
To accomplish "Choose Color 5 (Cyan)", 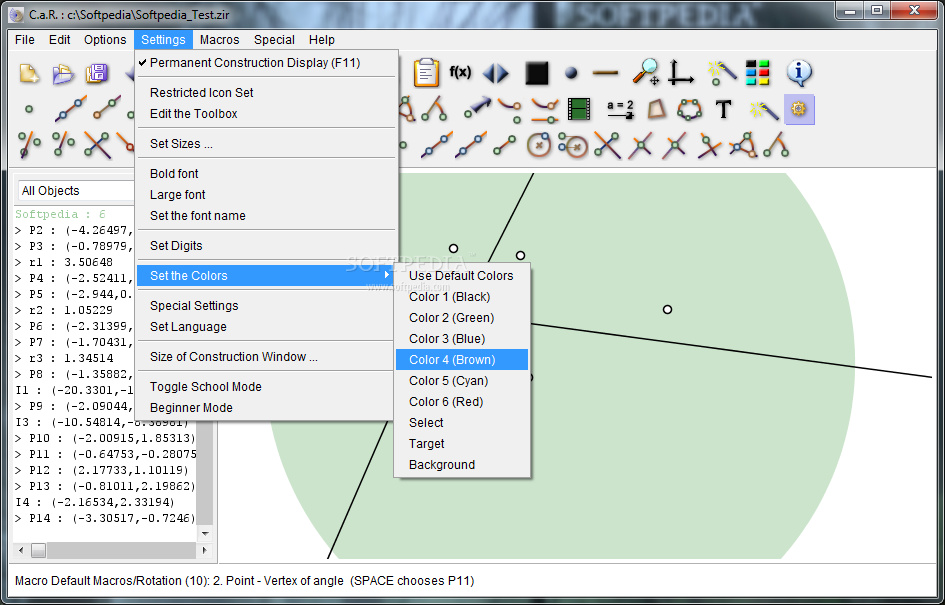I will pyautogui.click(x=462, y=381).
